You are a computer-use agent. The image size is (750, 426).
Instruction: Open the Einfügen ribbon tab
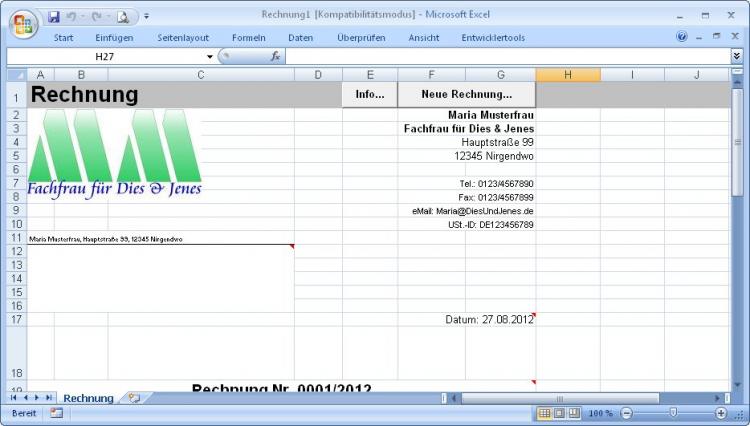[114, 37]
